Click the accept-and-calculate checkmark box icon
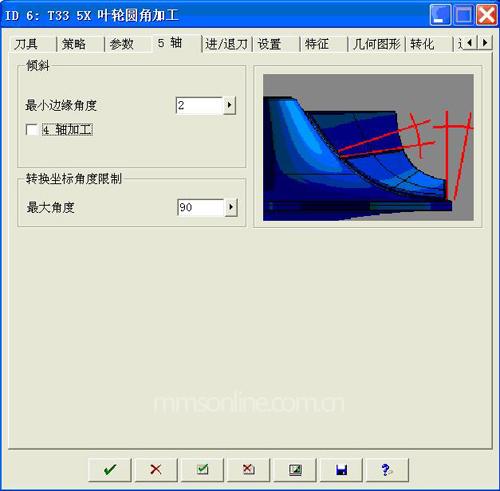Screen dimensions: 500x491 (x=202, y=470)
